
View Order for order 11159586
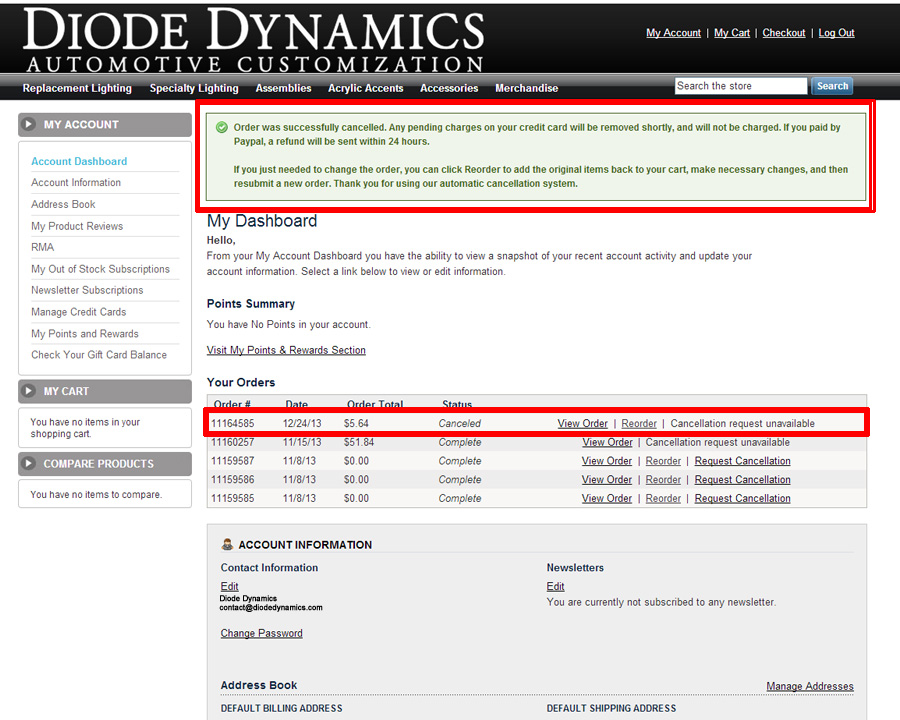pyautogui.click(x=607, y=479)
